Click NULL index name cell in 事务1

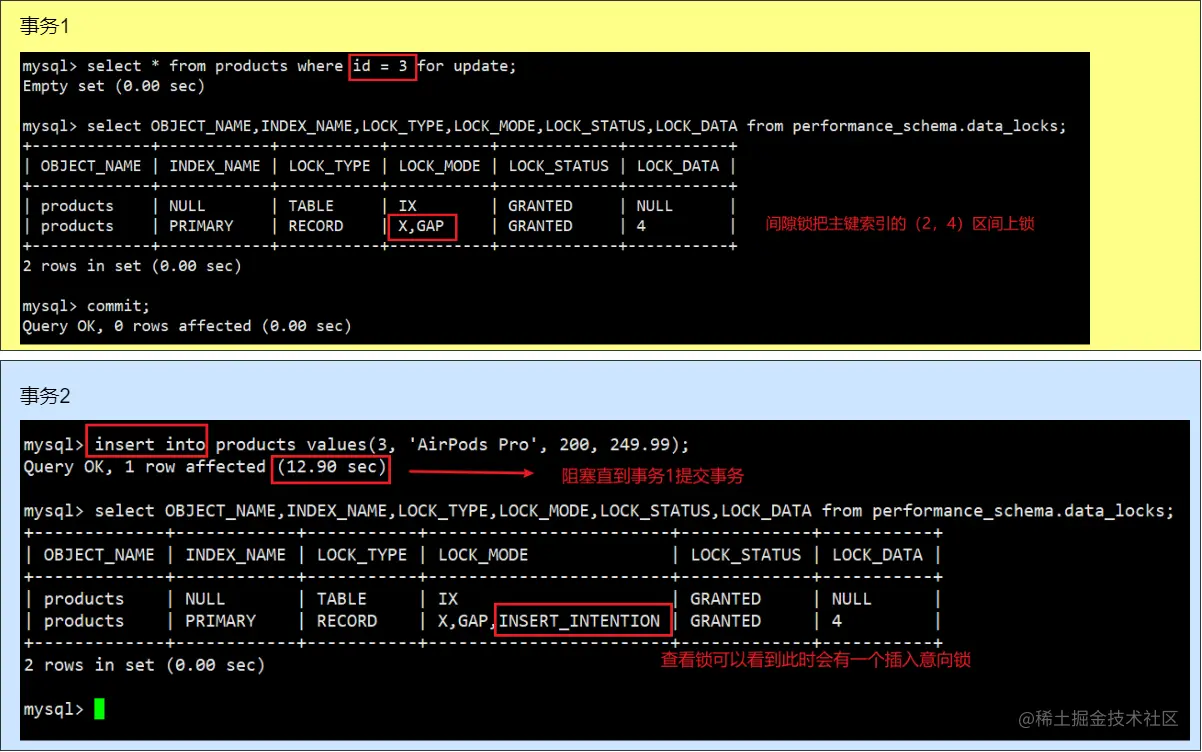point(187,206)
